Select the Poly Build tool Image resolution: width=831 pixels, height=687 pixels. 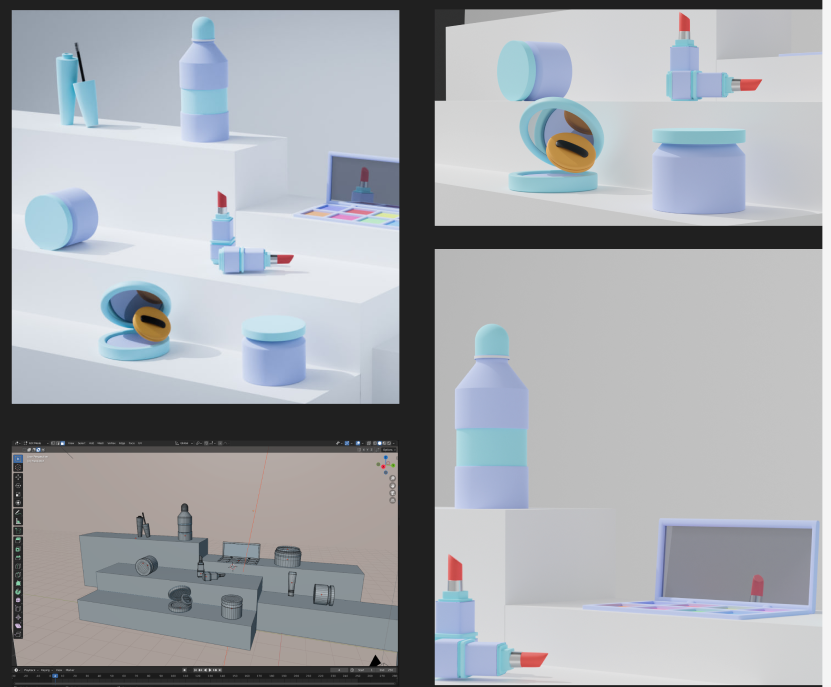17,583
